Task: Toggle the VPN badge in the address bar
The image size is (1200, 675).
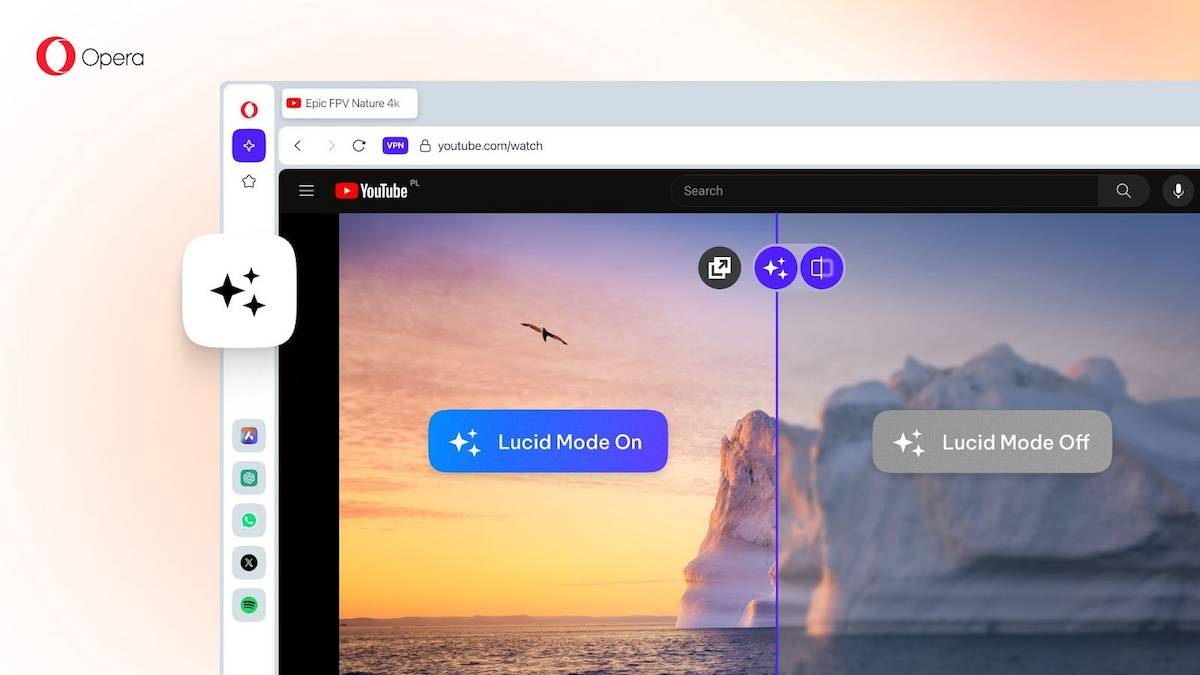Action: pos(395,146)
